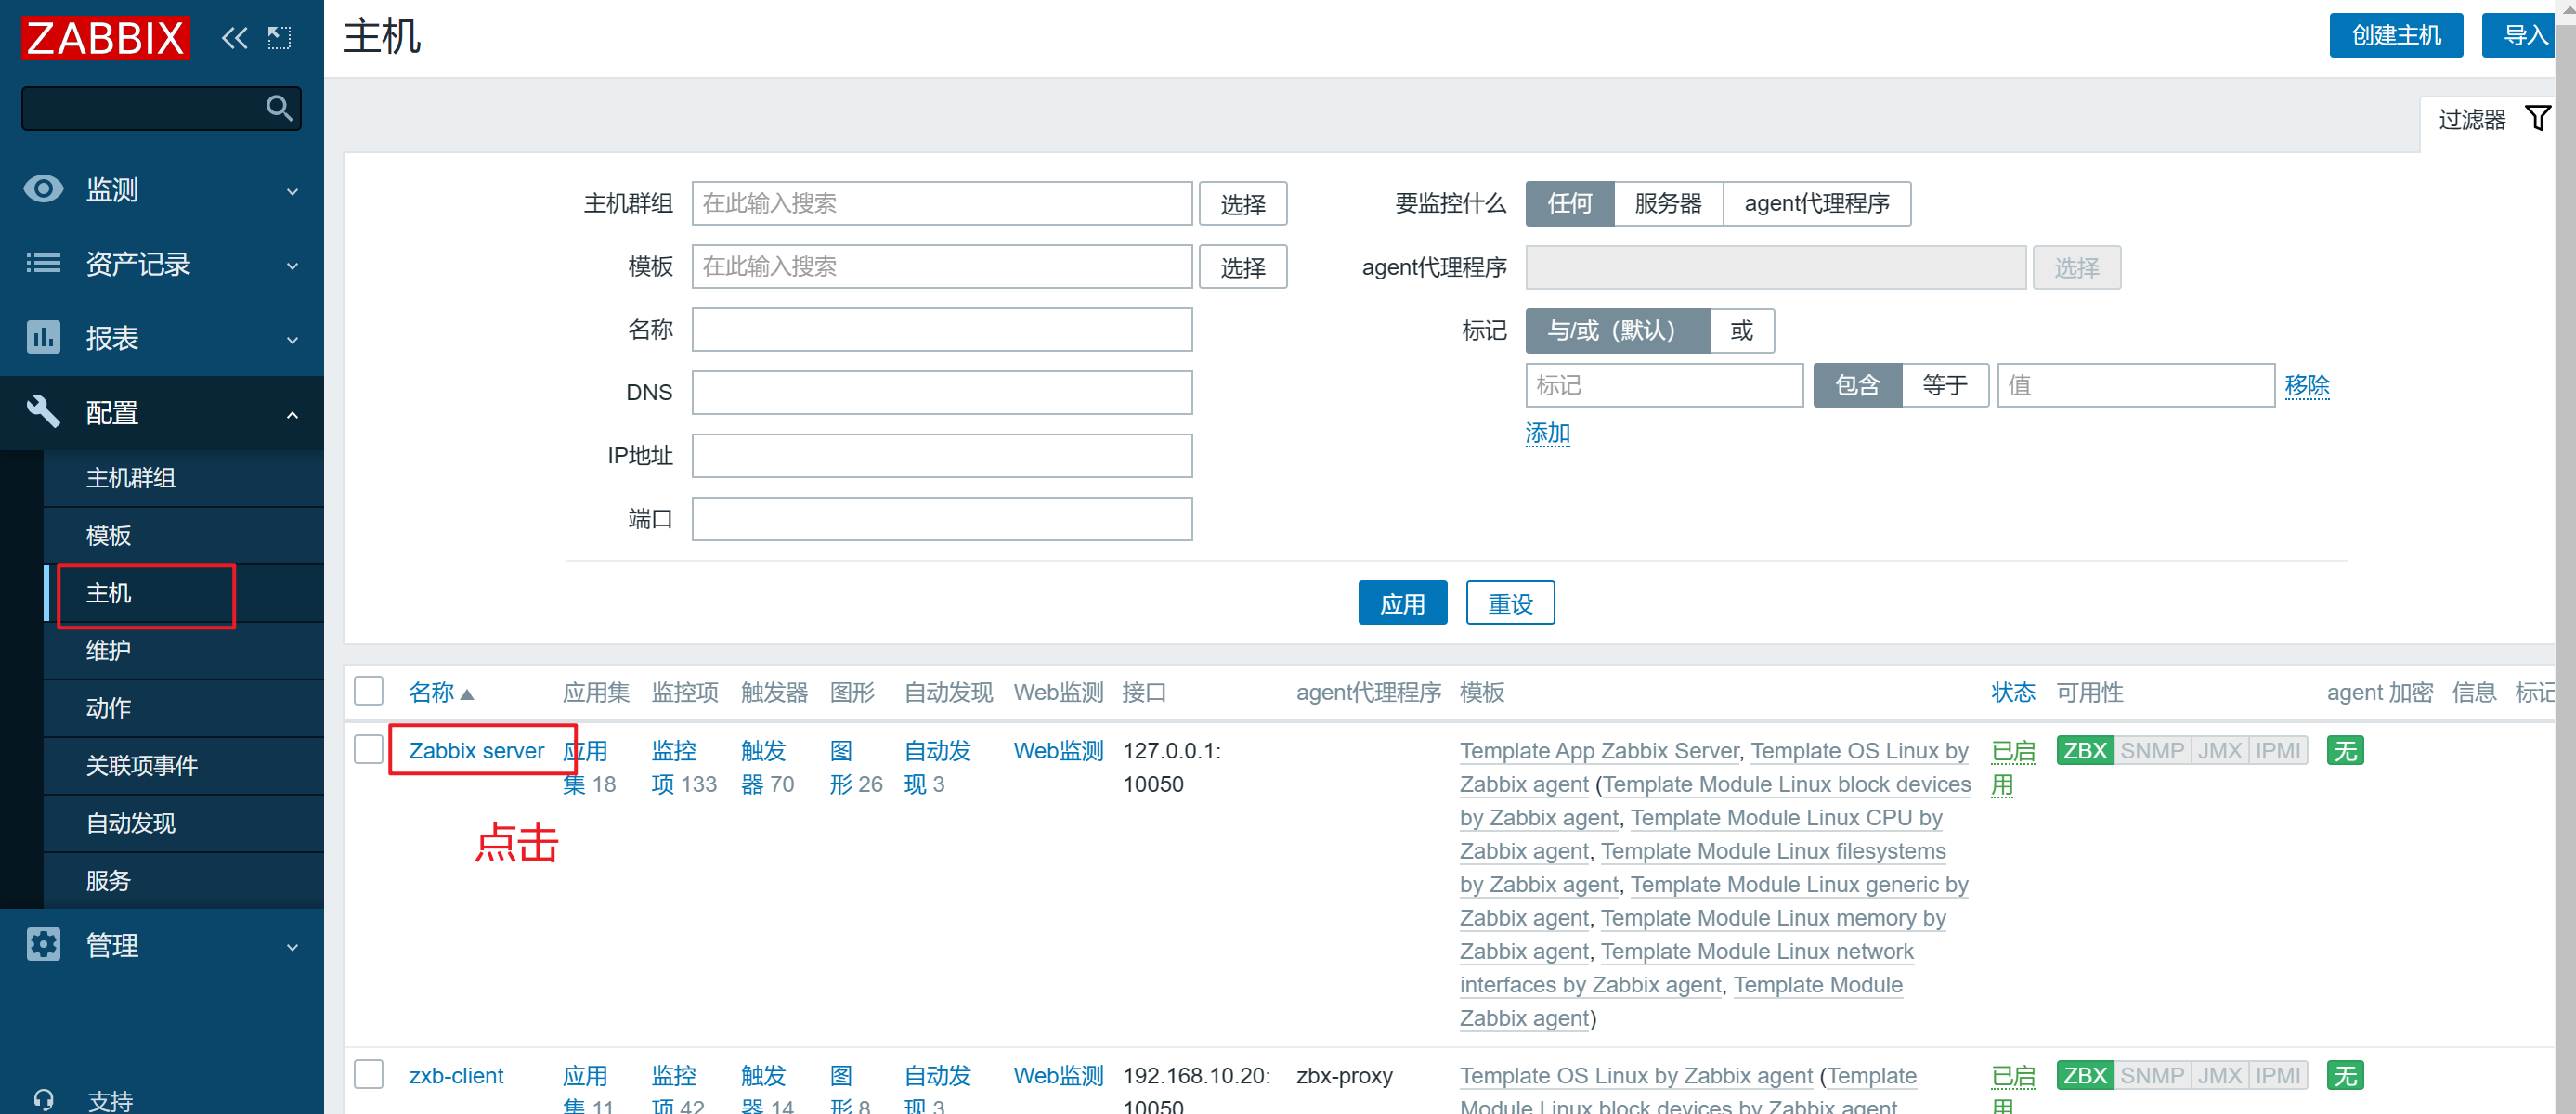
Task: Toggle kiosk mode sidebar icon
Action: coord(279,38)
